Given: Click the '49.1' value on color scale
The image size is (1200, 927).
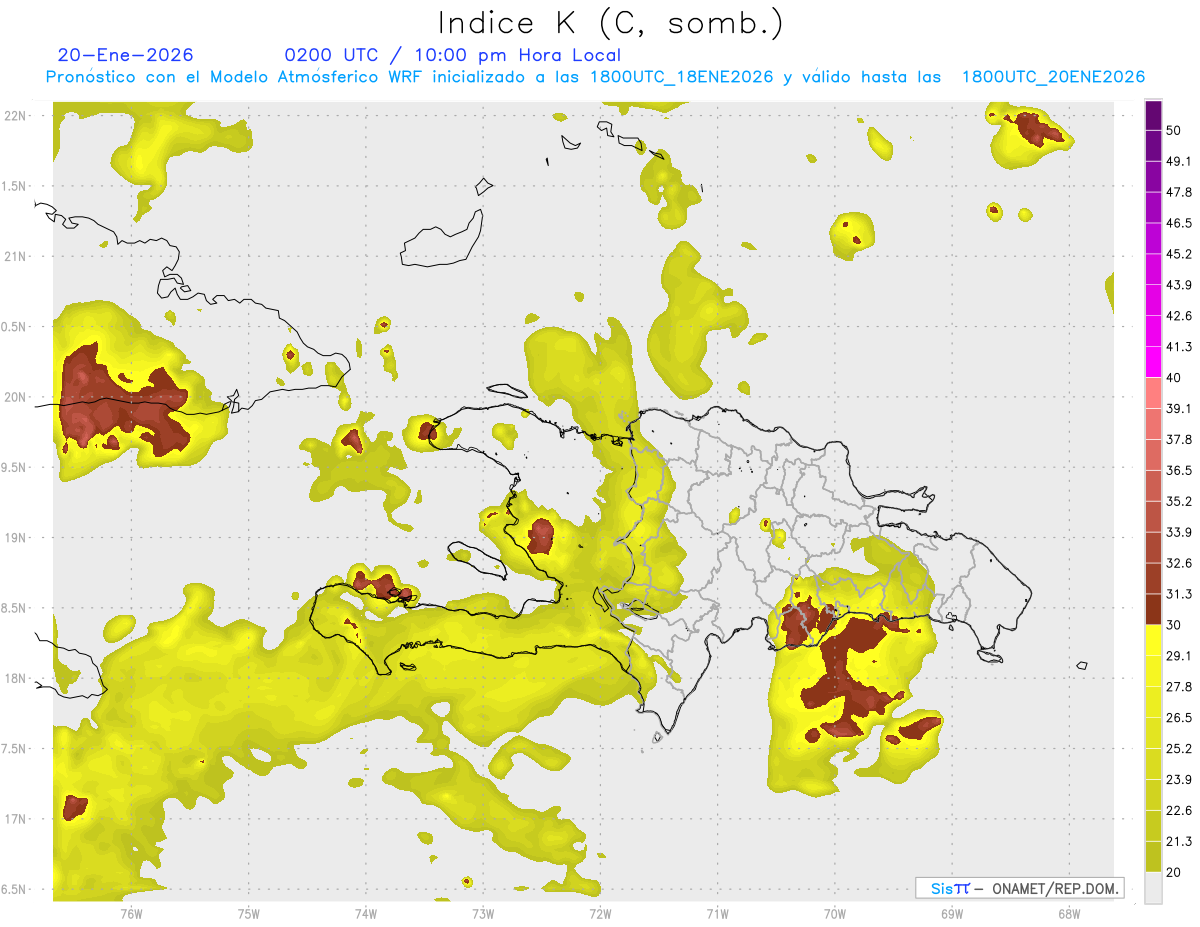Looking at the screenshot, I should (x=1179, y=161).
